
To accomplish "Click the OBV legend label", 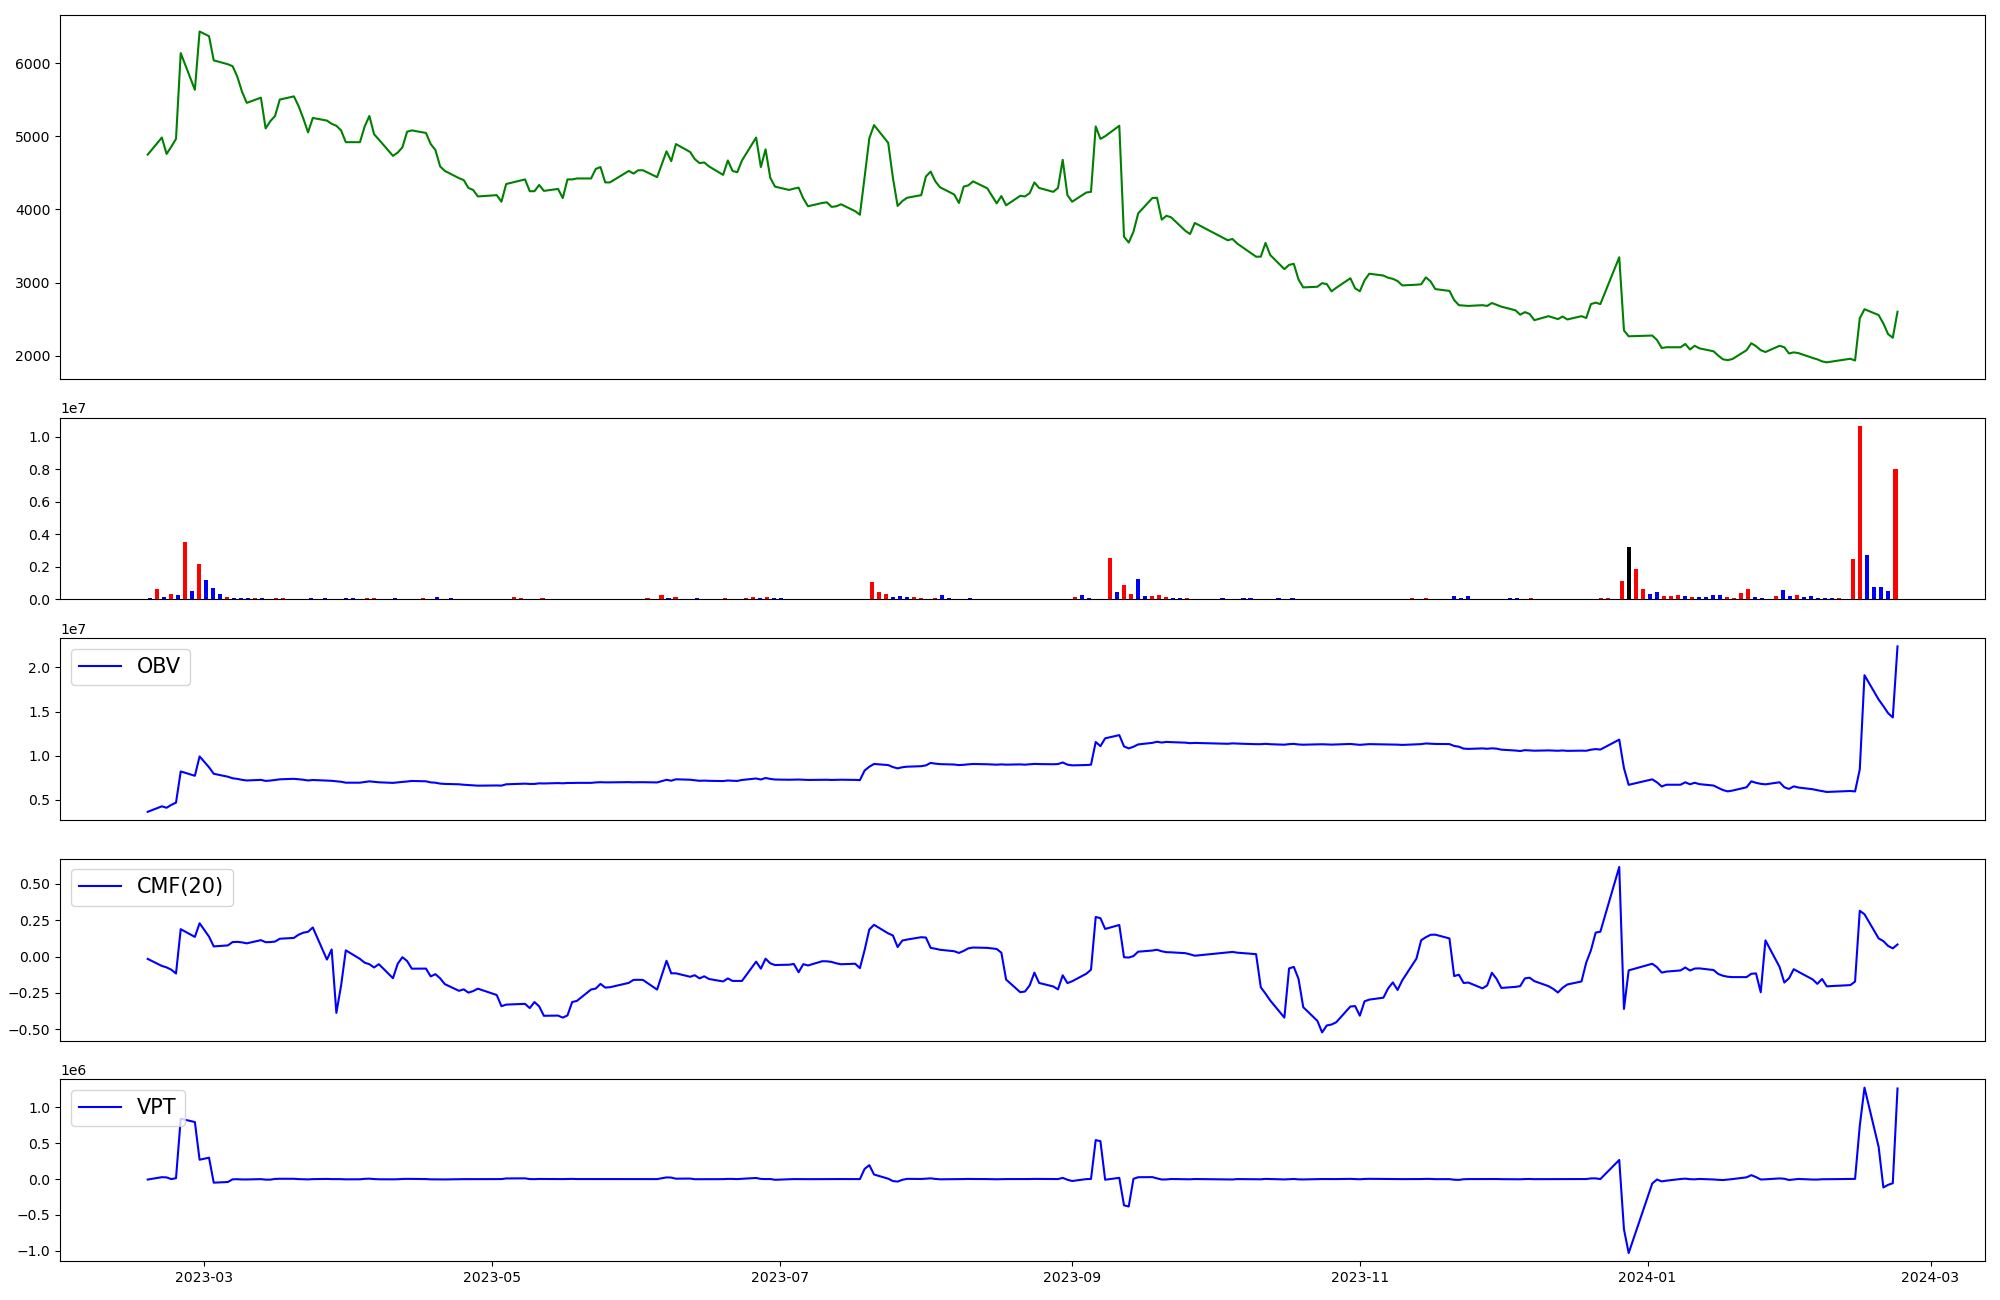I will [158, 667].
